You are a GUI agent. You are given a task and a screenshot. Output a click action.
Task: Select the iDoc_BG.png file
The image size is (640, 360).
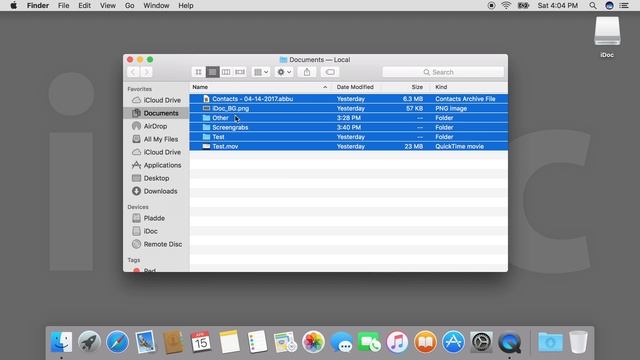click(349, 109)
